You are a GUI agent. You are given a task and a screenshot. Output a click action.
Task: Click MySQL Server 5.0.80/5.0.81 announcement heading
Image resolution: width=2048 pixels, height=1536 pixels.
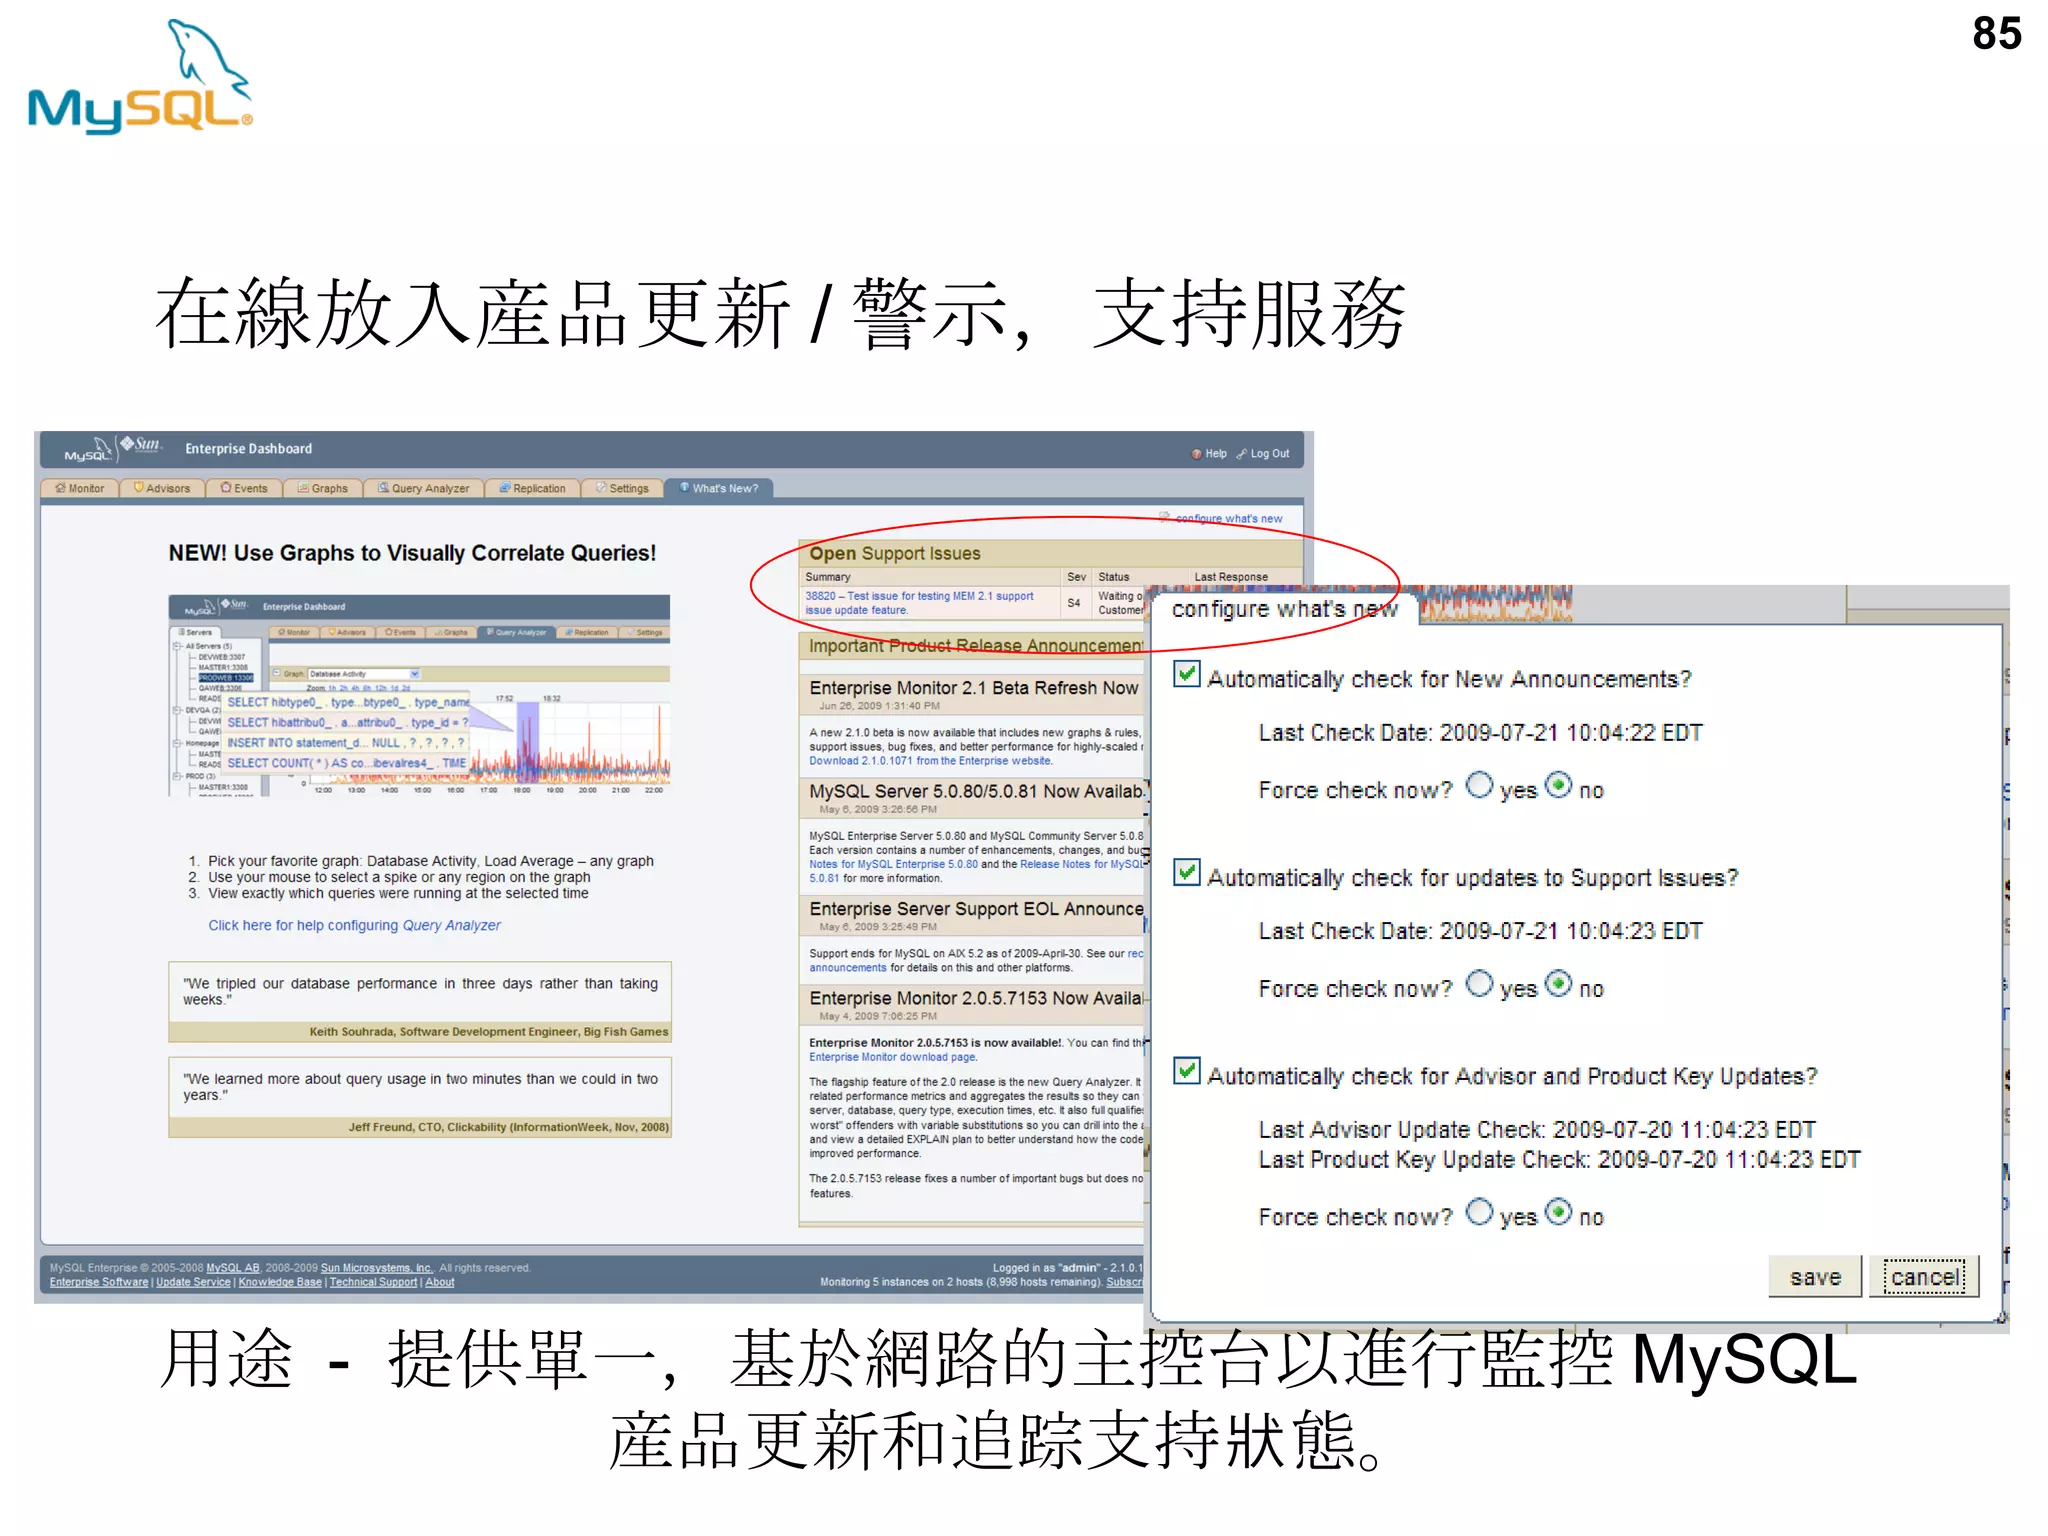click(975, 791)
